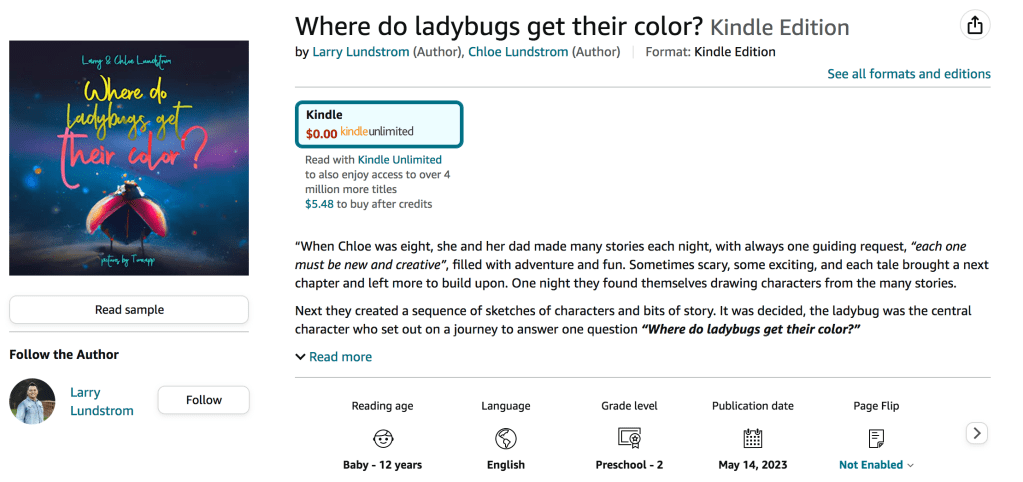This screenshot has height=482, width=1023.
Task: Click the Grade level certificate icon
Action: [x=629, y=438]
